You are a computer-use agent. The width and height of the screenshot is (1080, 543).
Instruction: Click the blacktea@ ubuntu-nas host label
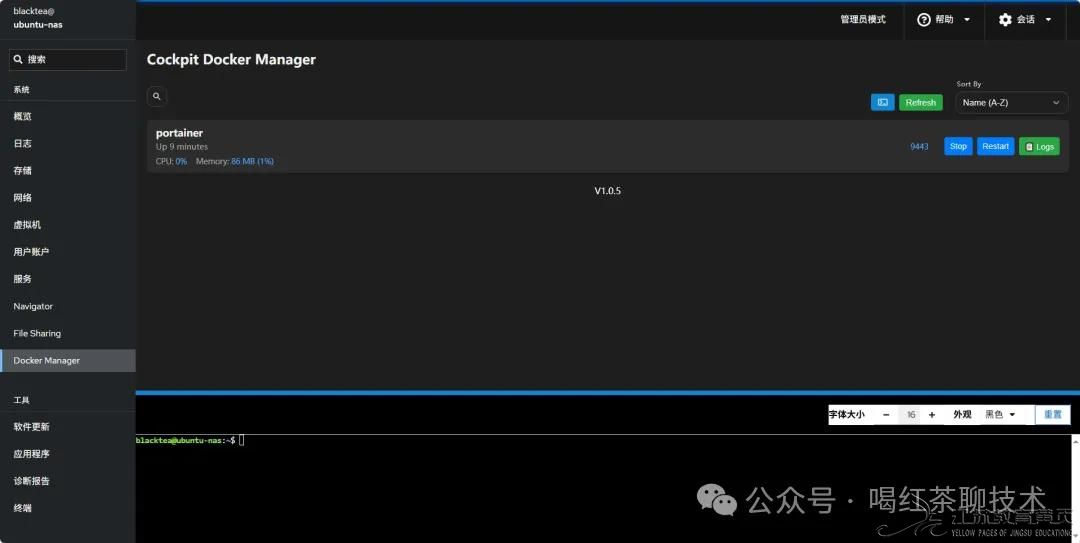tap(38, 18)
